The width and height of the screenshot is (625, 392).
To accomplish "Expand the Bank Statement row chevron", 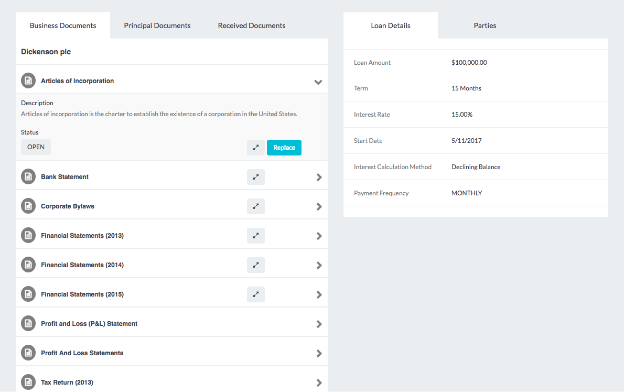I will (319, 177).
